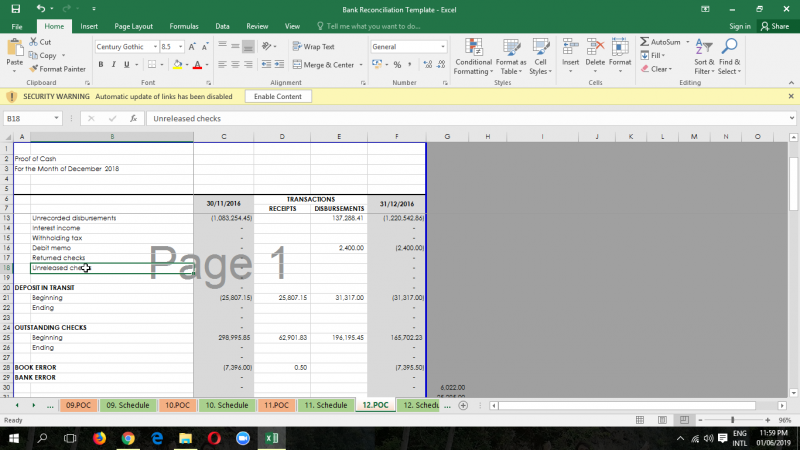Click Sign in link
The height and width of the screenshot is (450, 800).
pos(739,26)
